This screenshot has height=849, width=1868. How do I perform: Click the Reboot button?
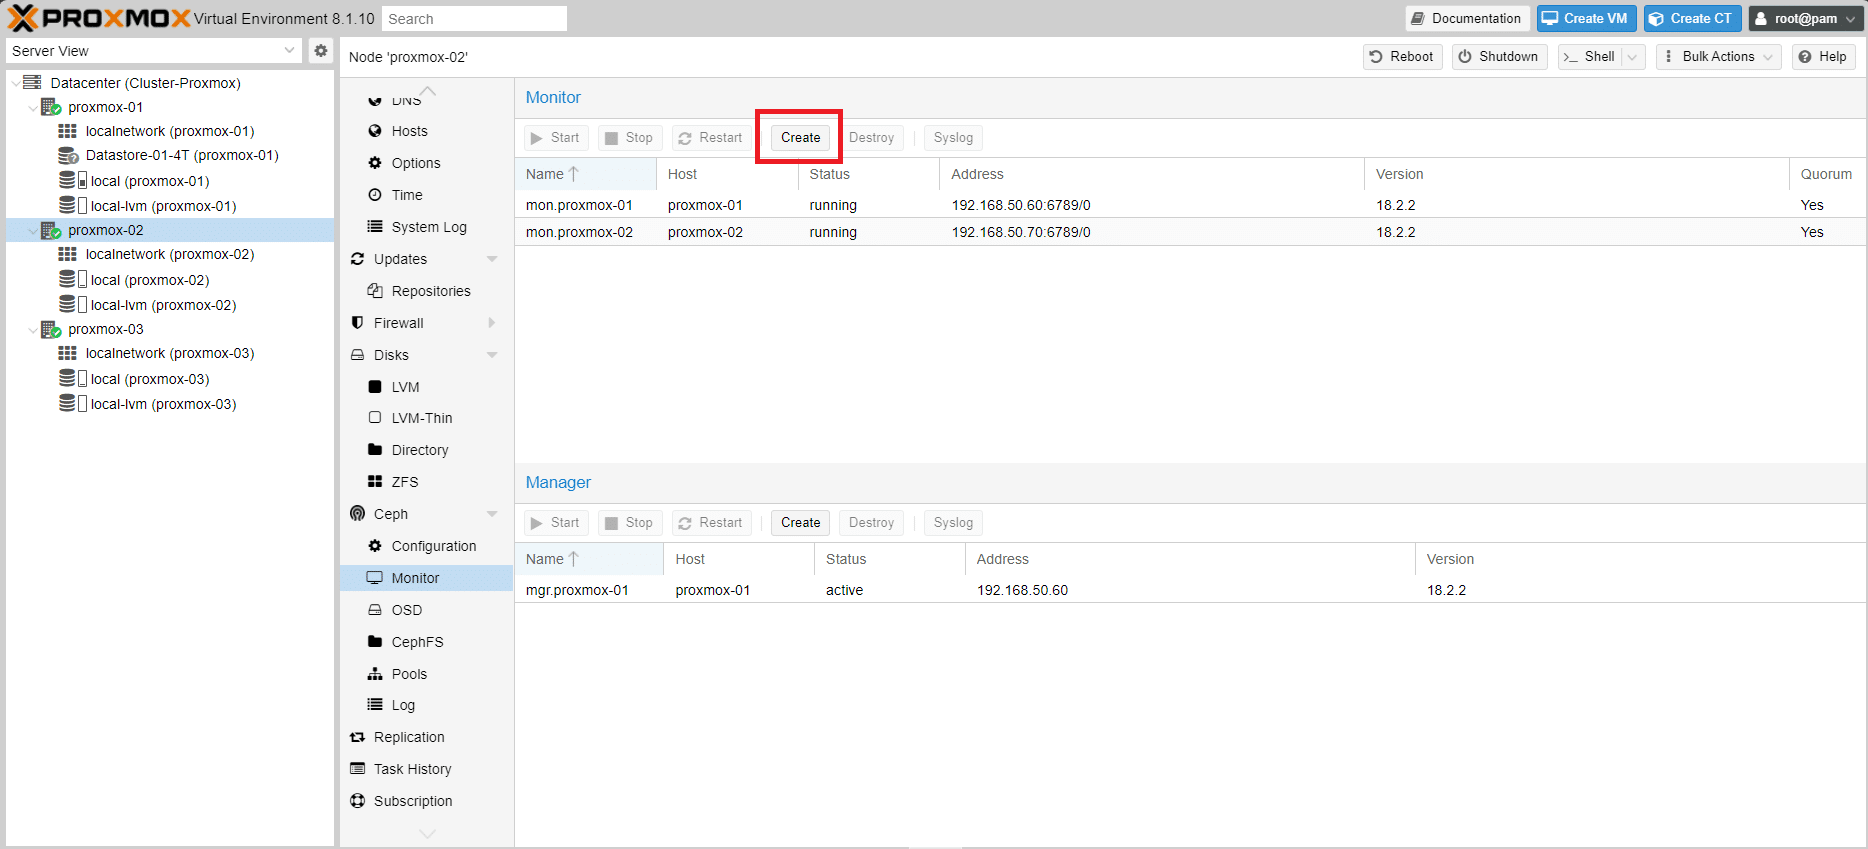(x=1402, y=57)
